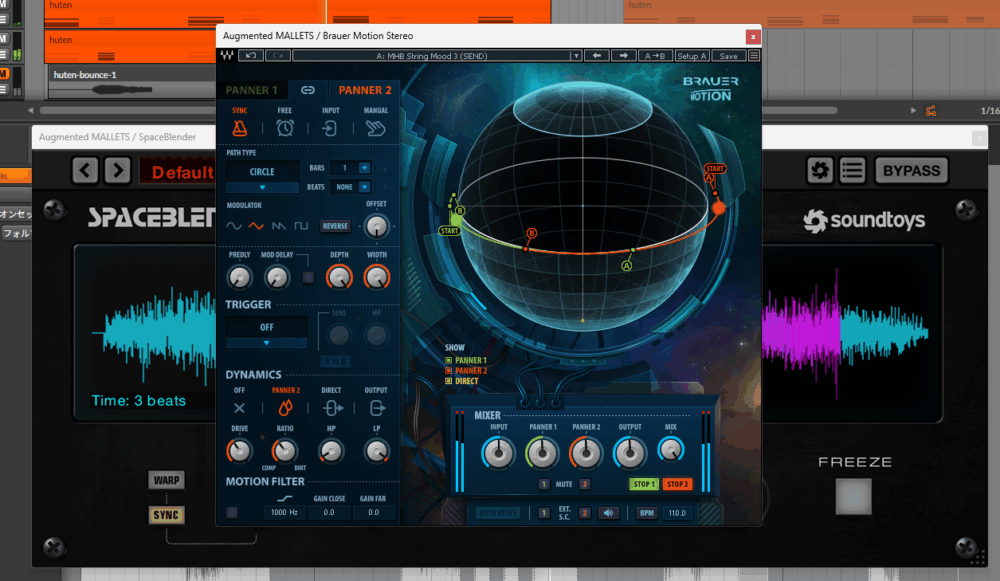Toggle Mute 1 in the mixer

[543, 484]
